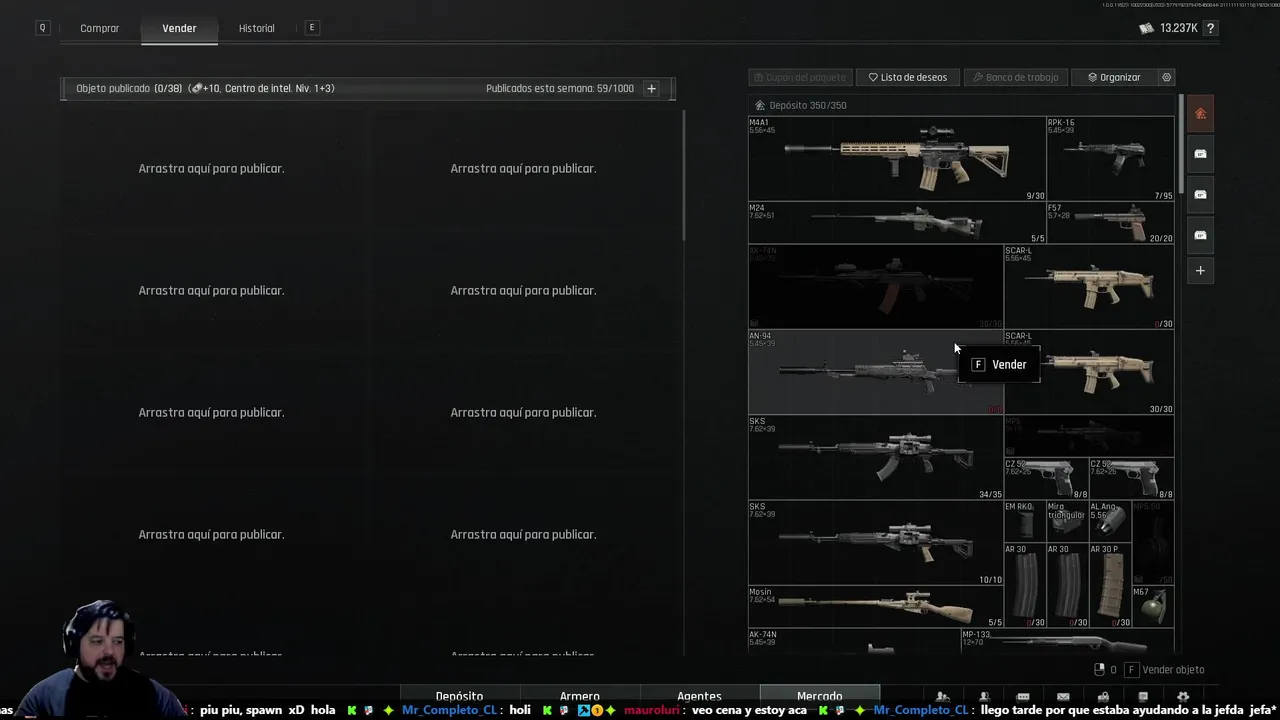The width and height of the screenshot is (1280, 720).
Task: Click Publicados esta semana: 59/1000 text
Action: 560,88
